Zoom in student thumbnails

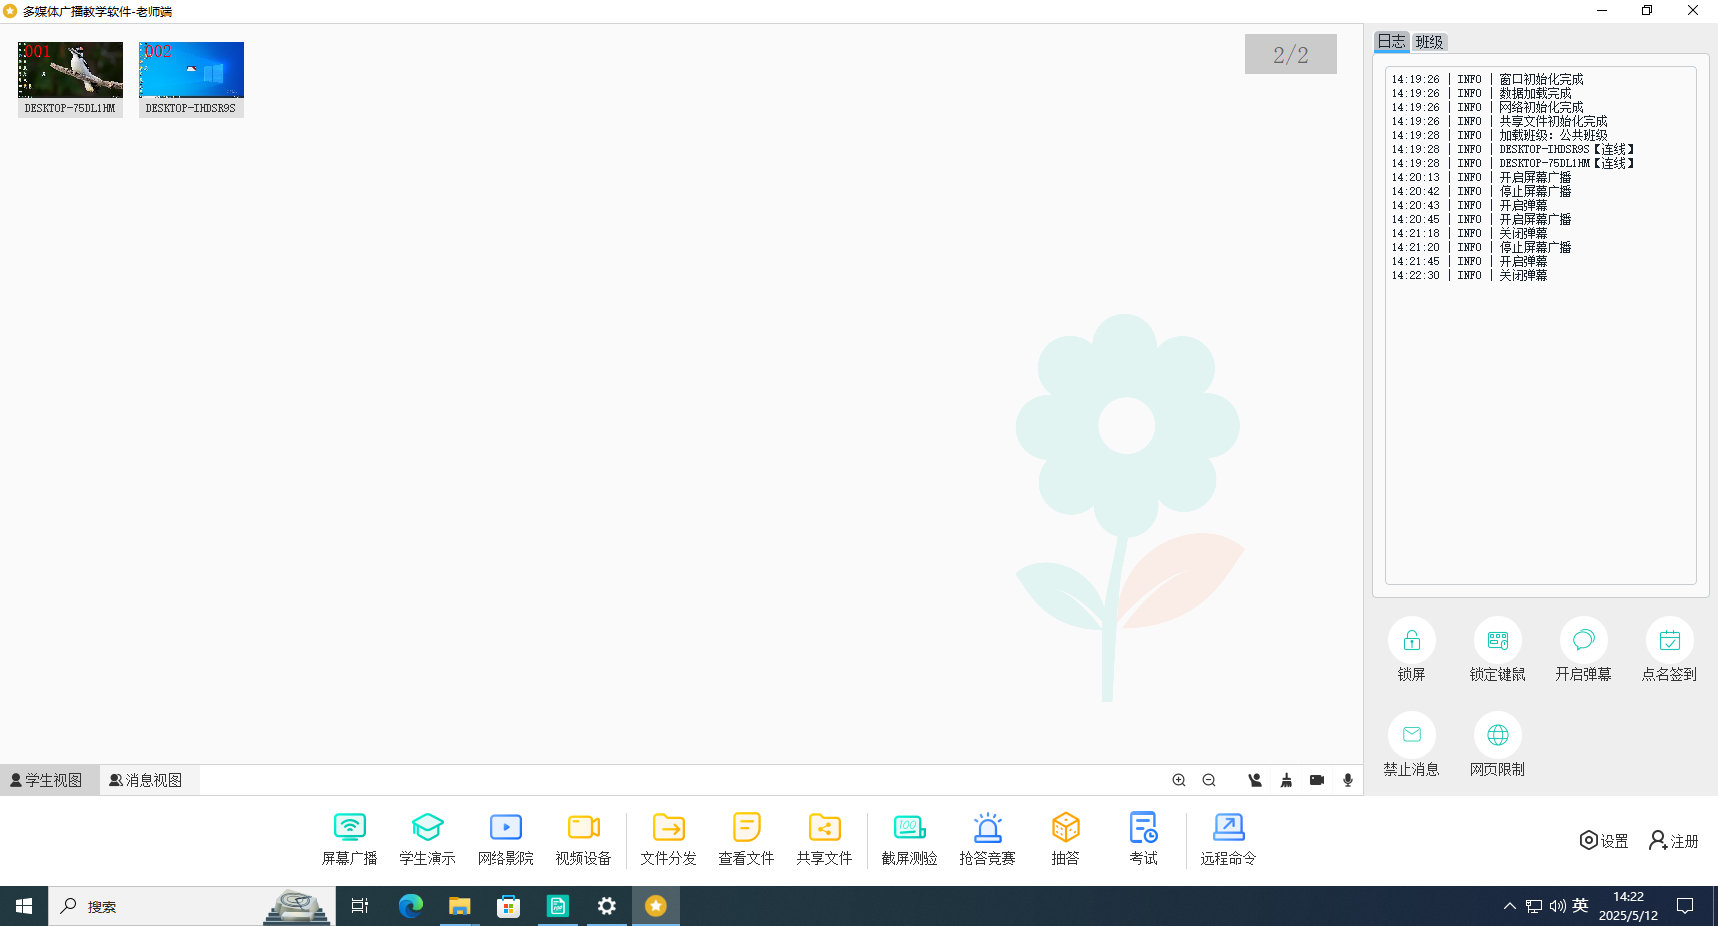pyautogui.click(x=1179, y=780)
